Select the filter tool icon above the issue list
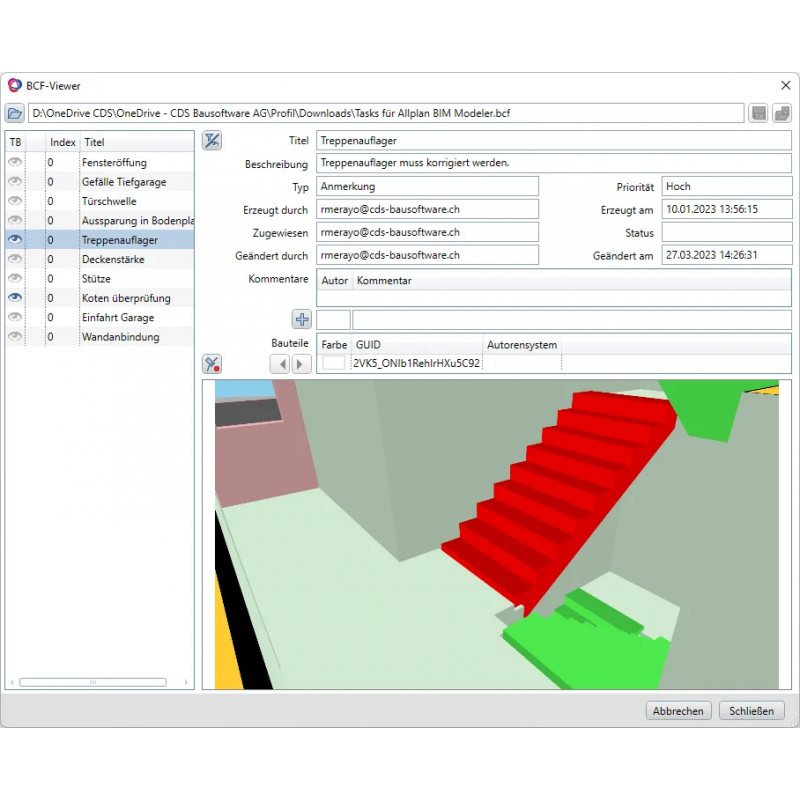Screen dimensions: 800x800 [x=211, y=141]
